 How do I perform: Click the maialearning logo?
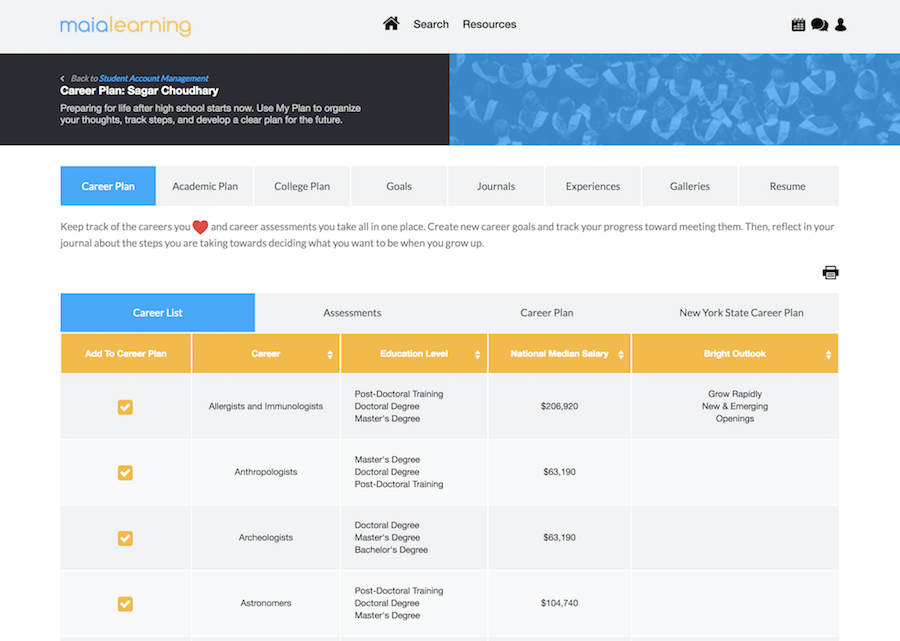click(125, 26)
